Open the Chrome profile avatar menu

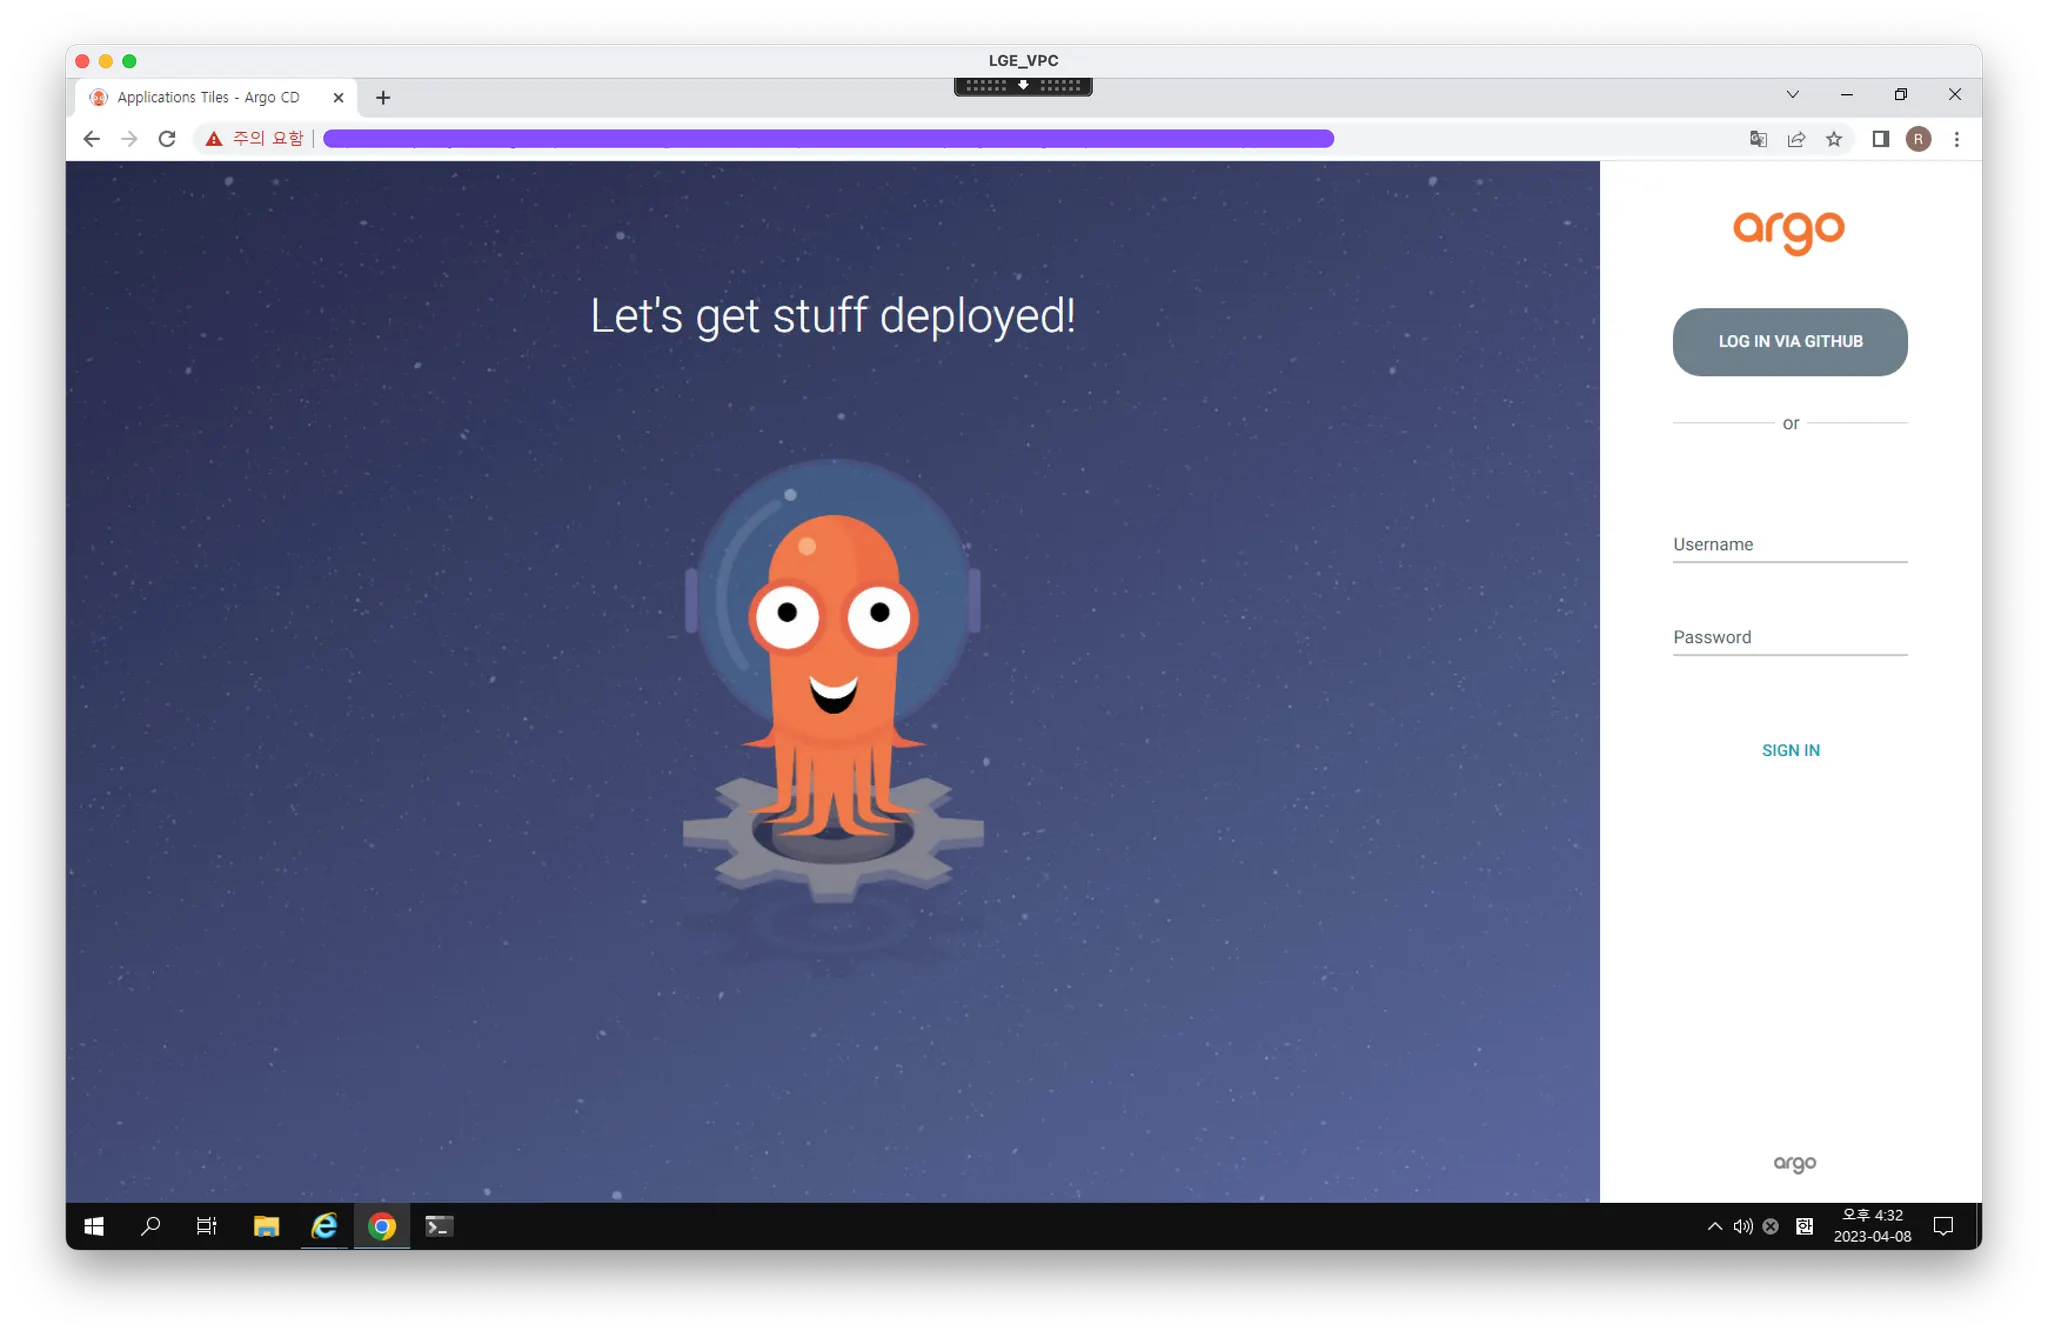pyautogui.click(x=1917, y=139)
